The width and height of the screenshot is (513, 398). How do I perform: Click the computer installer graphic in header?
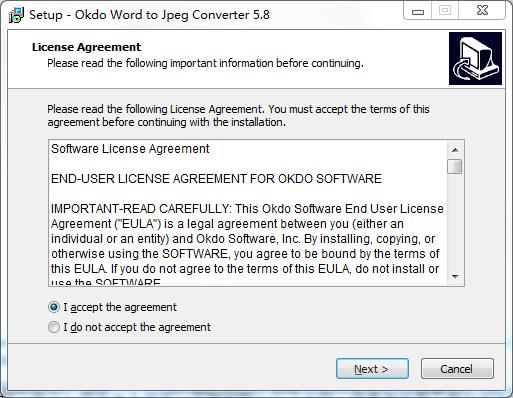point(475,58)
